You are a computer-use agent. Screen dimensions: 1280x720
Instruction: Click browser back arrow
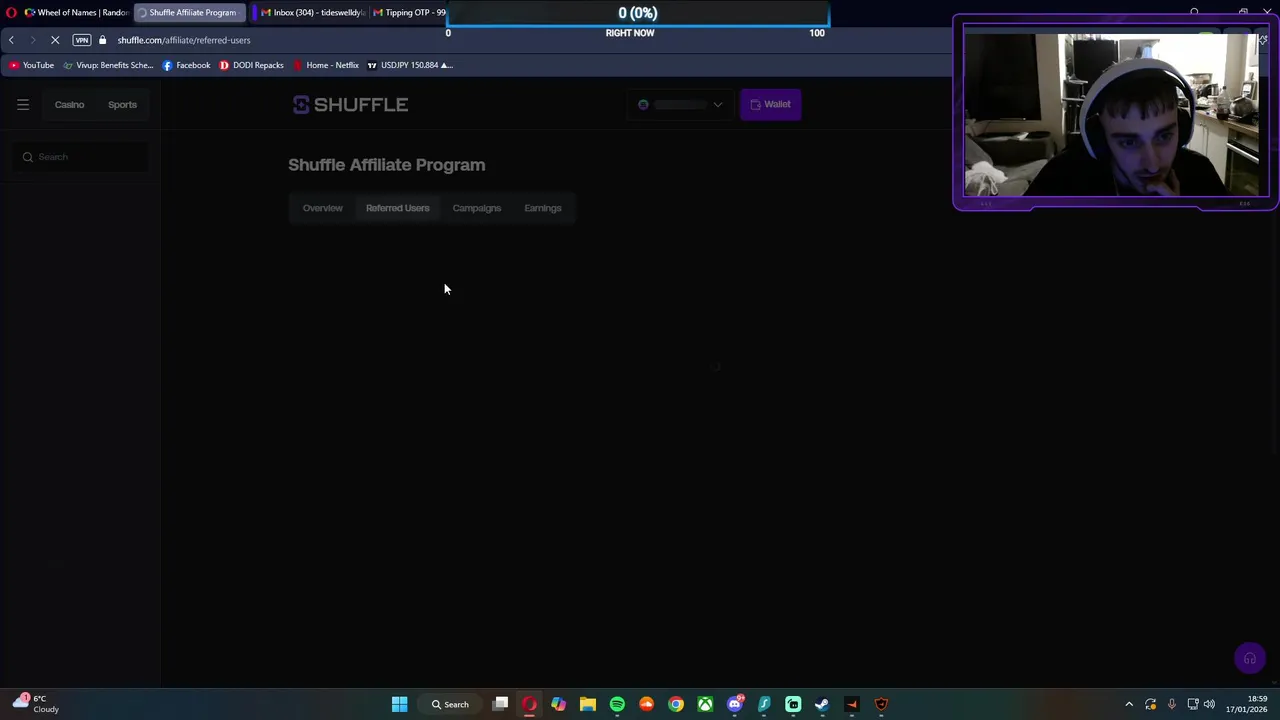(x=11, y=40)
